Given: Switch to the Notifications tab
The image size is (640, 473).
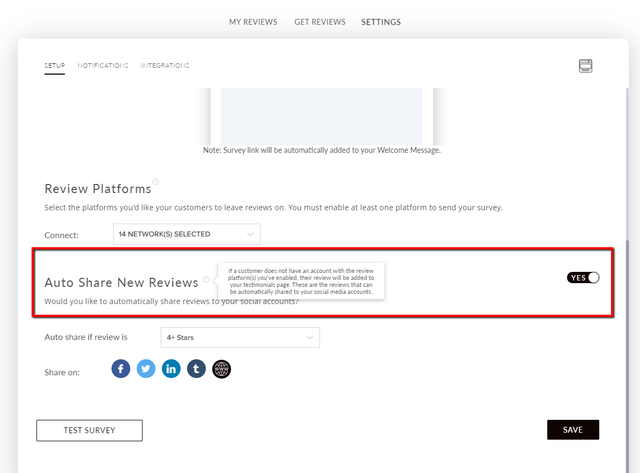Looking at the screenshot, I should (103, 65).
